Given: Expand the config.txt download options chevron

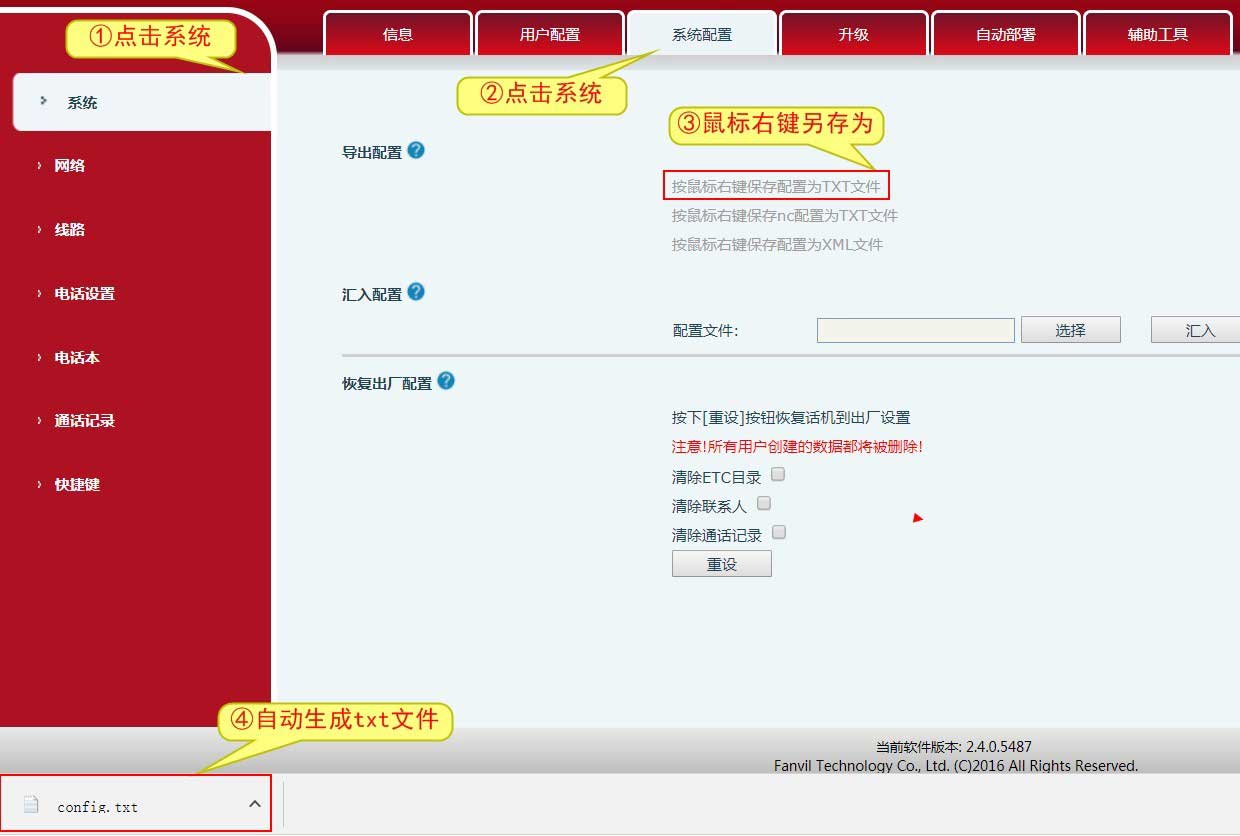Looking at the screenshot, I should 253,803.
